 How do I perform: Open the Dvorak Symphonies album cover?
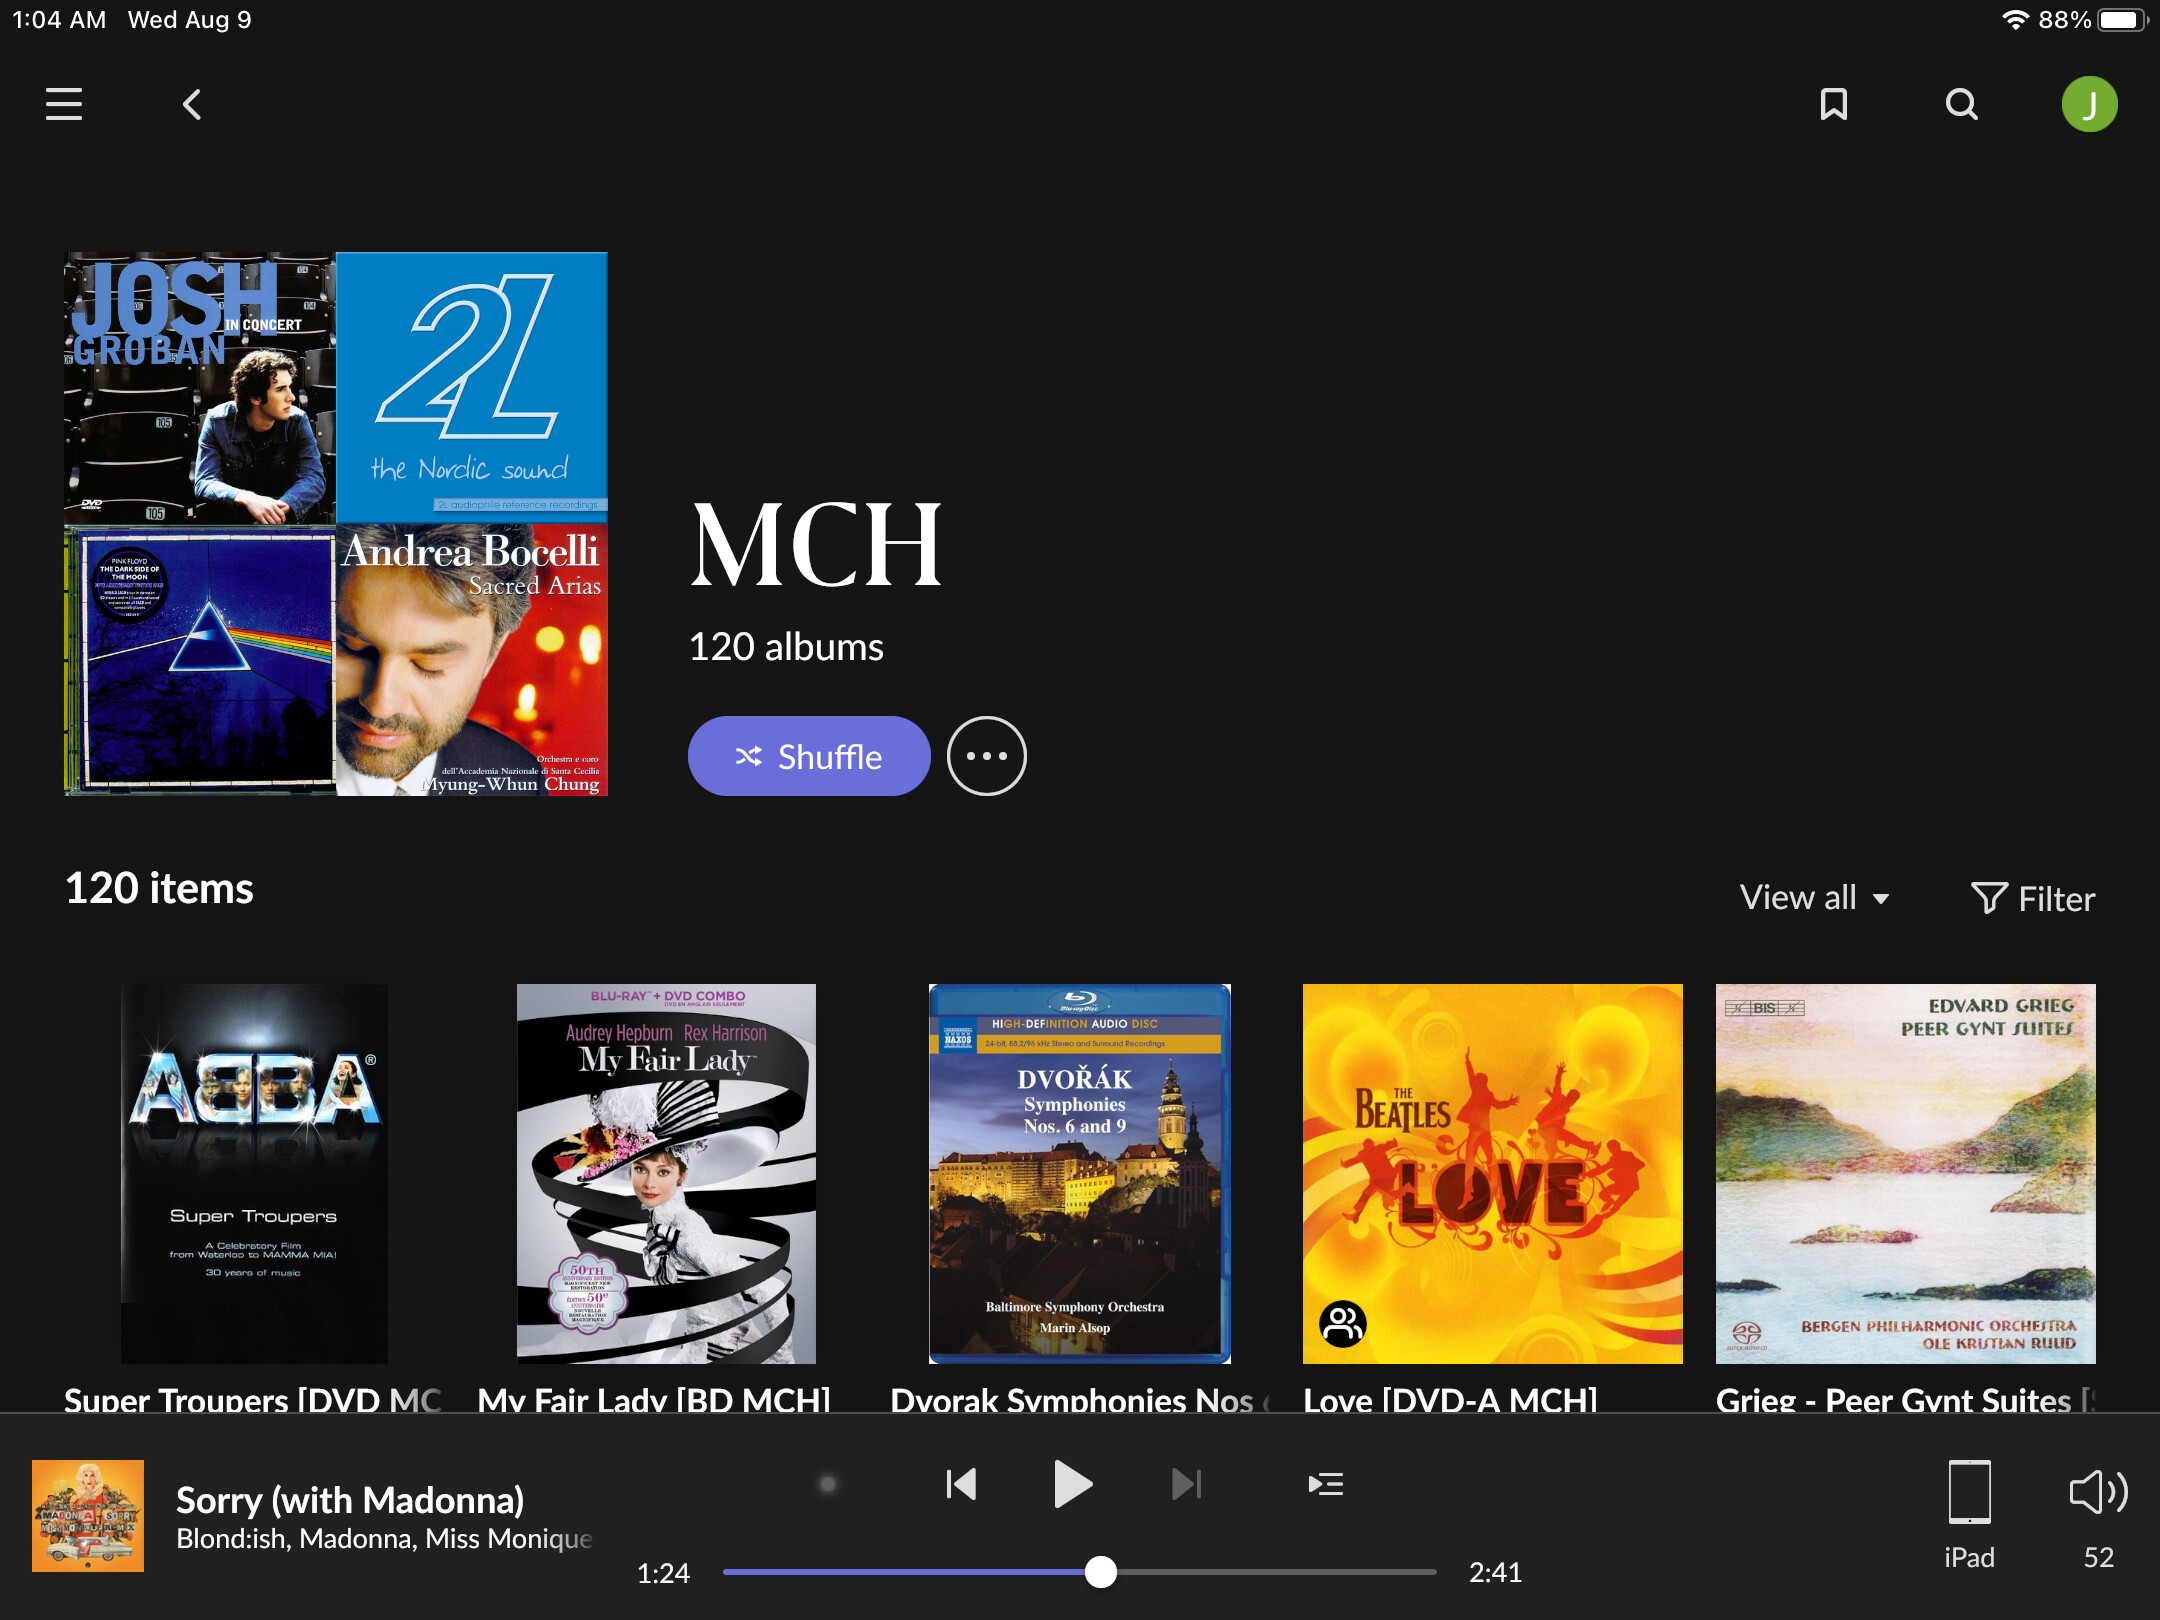click(x=1079, y=1173)
